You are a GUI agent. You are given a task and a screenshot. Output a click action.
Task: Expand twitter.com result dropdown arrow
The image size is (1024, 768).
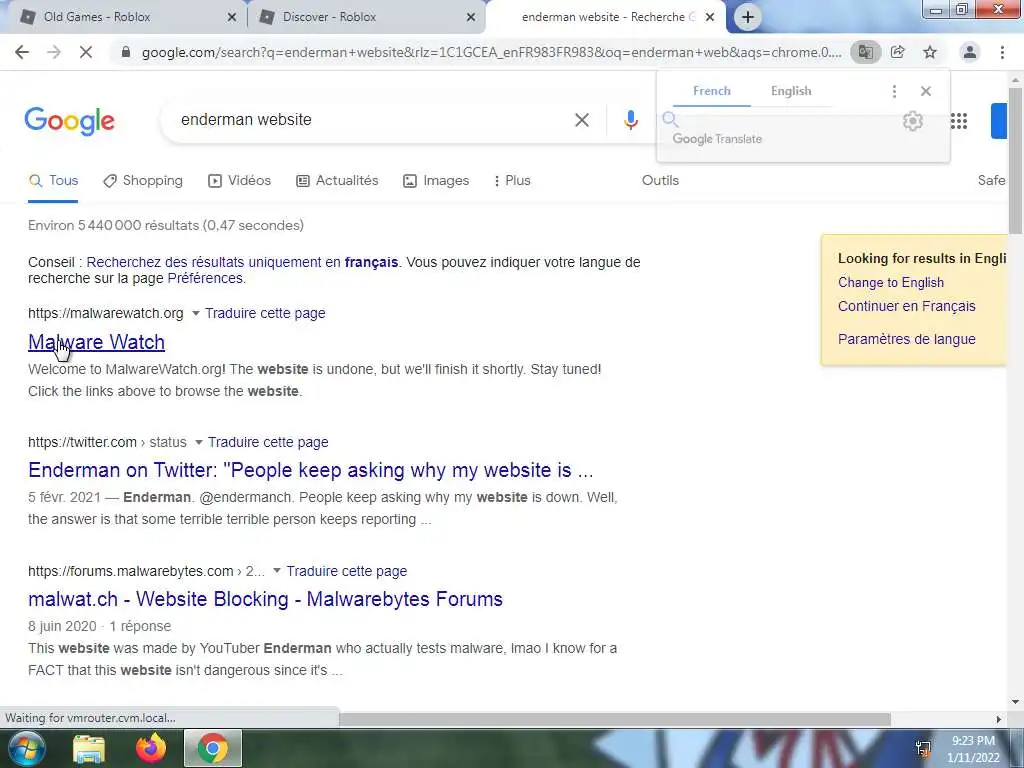click(199, 442)
